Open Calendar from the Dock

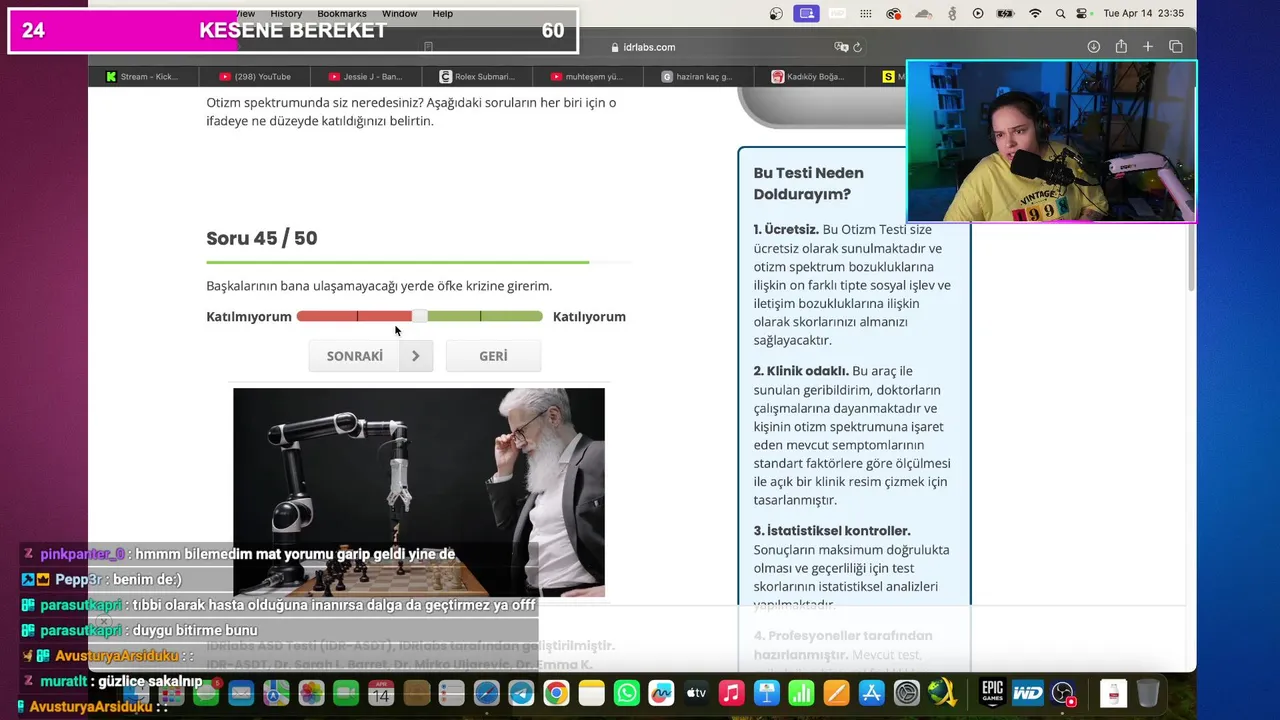click(381, 693)
